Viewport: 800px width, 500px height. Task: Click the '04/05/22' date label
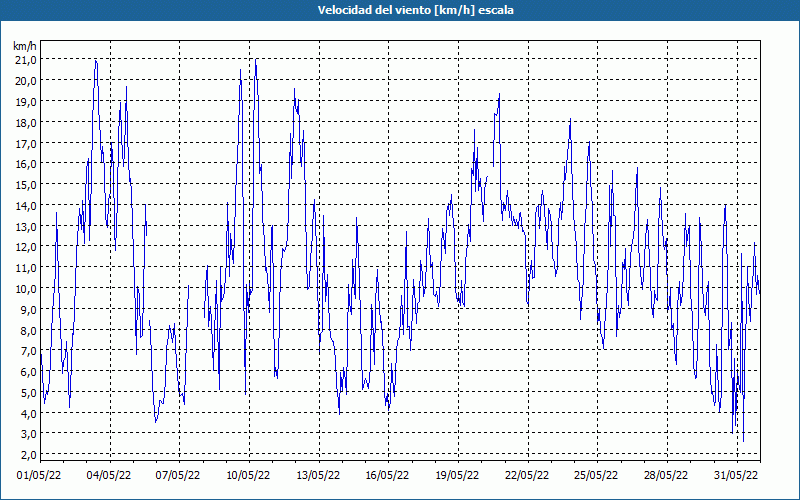[109, 476]
